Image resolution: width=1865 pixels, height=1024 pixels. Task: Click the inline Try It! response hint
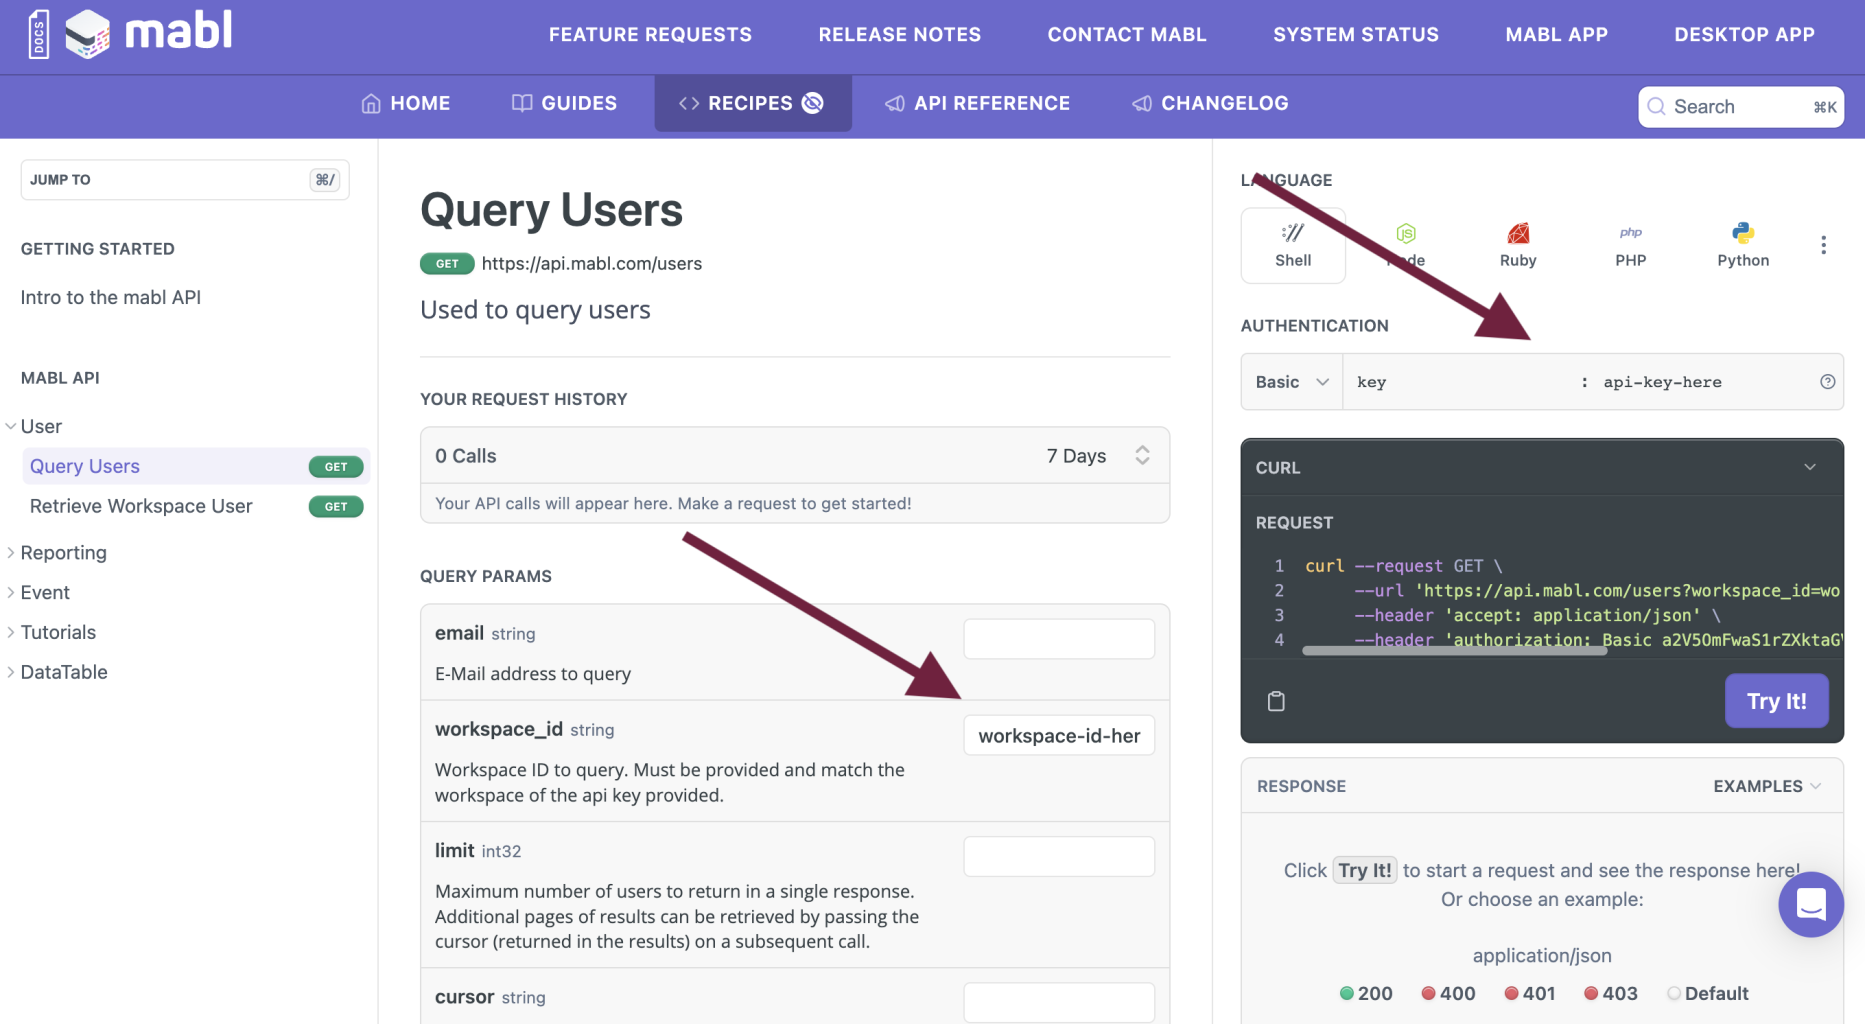point(1365,870)
